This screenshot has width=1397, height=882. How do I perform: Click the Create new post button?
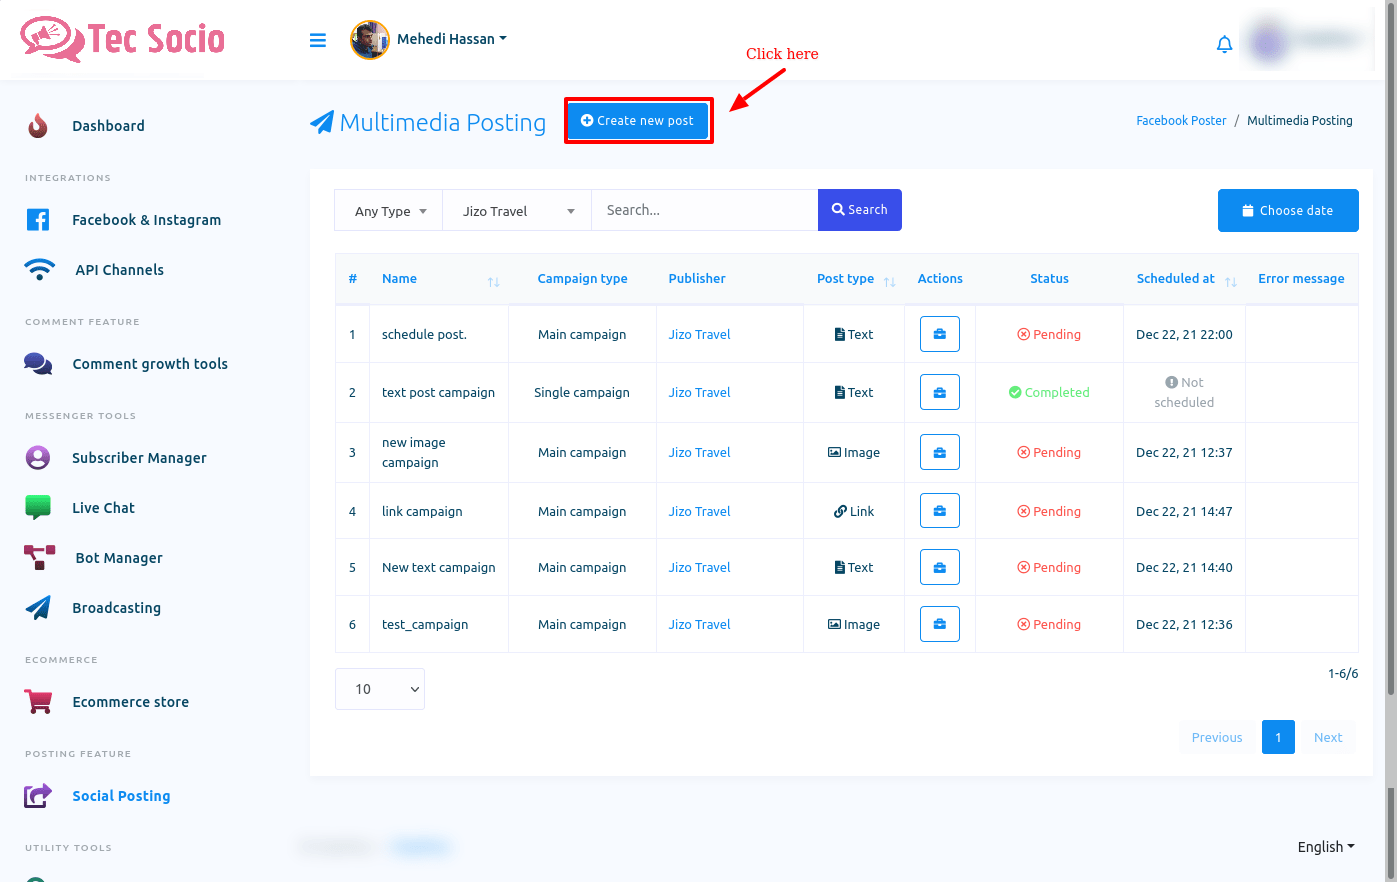click(638, 121)
